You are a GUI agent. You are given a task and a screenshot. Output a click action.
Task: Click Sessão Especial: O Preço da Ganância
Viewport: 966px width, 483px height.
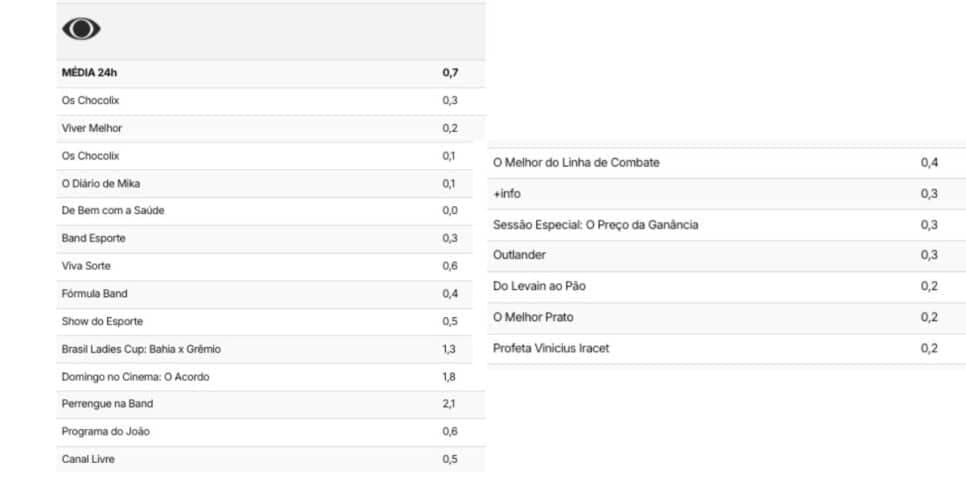(727, 225)
